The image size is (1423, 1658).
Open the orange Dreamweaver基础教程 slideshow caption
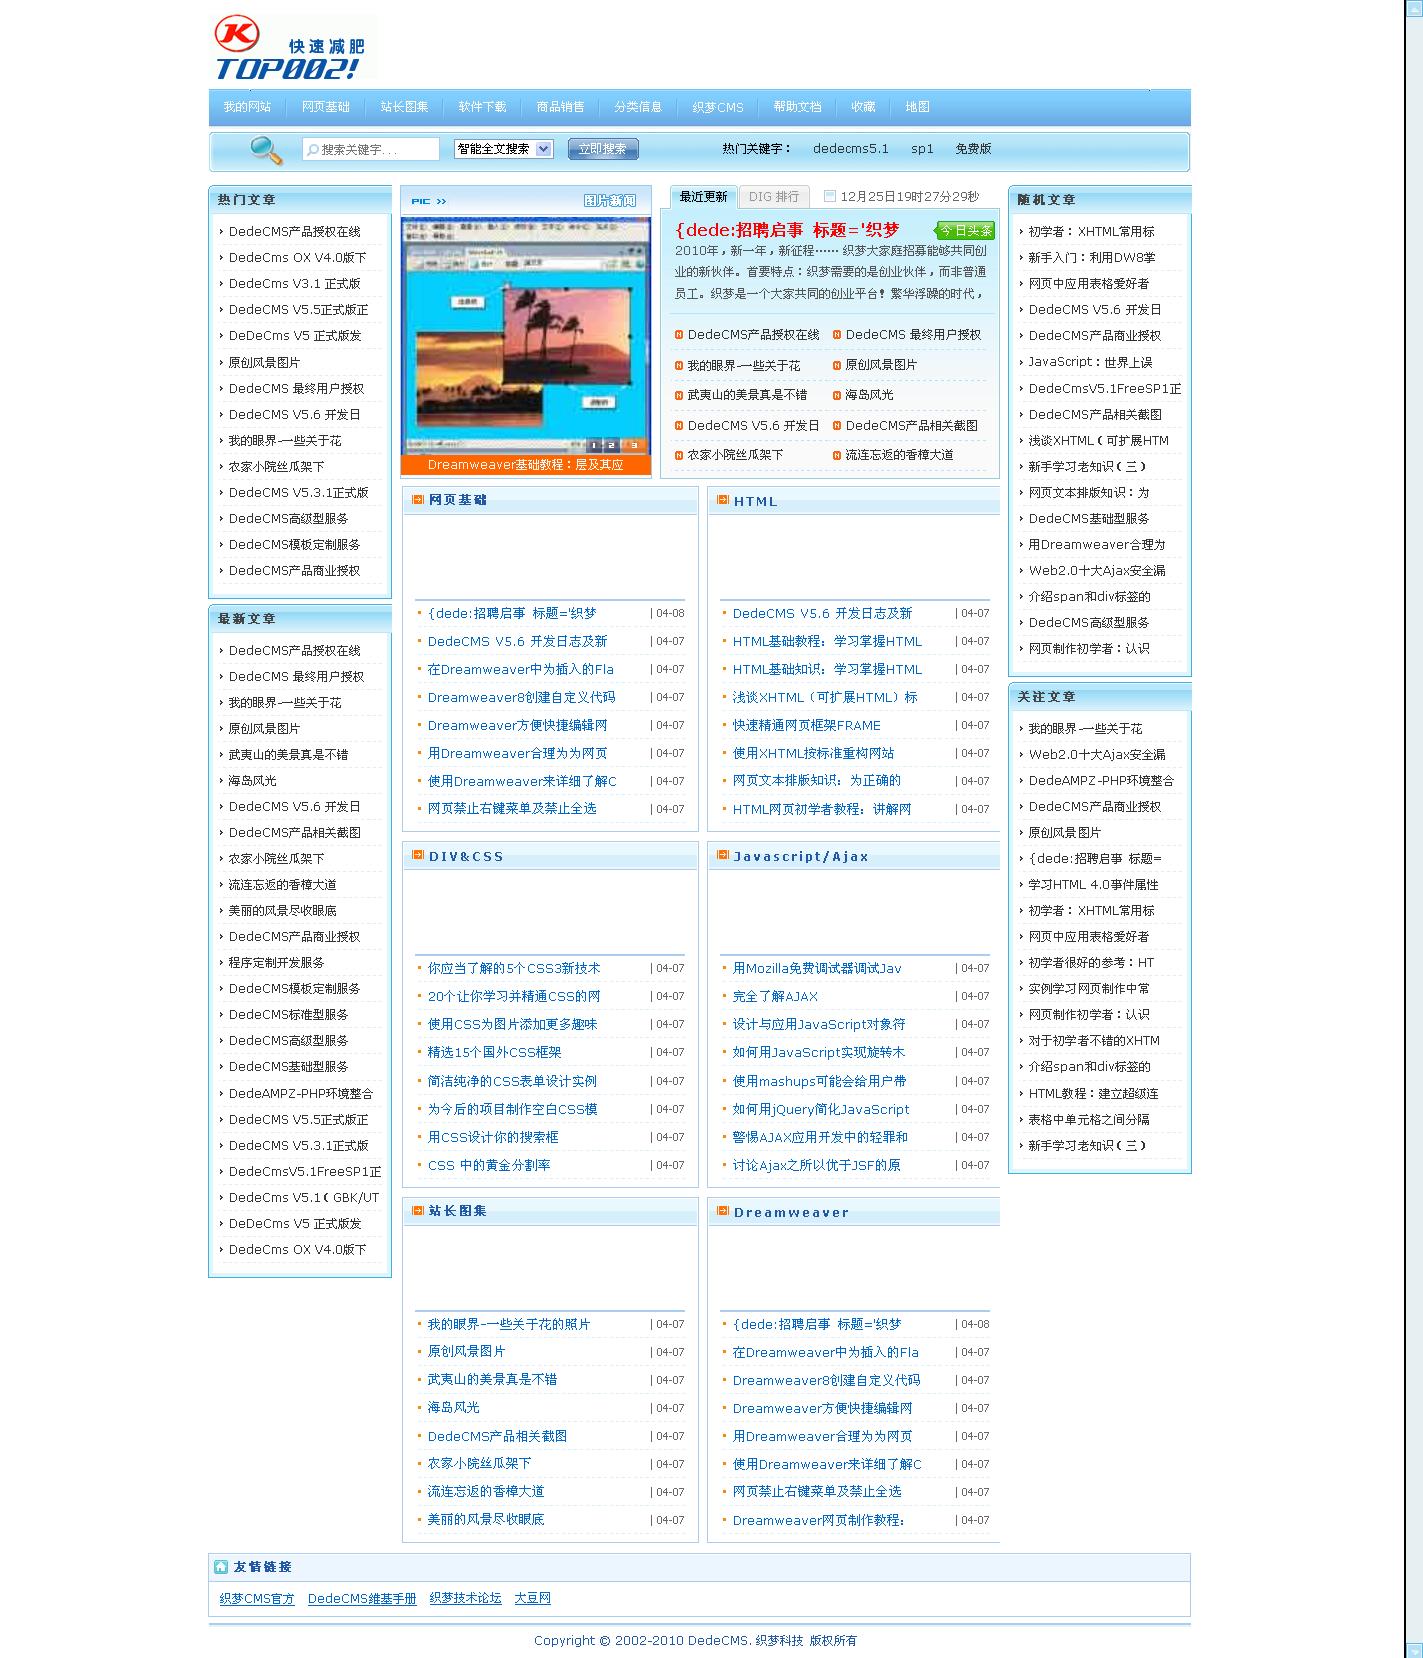[526, 465]
